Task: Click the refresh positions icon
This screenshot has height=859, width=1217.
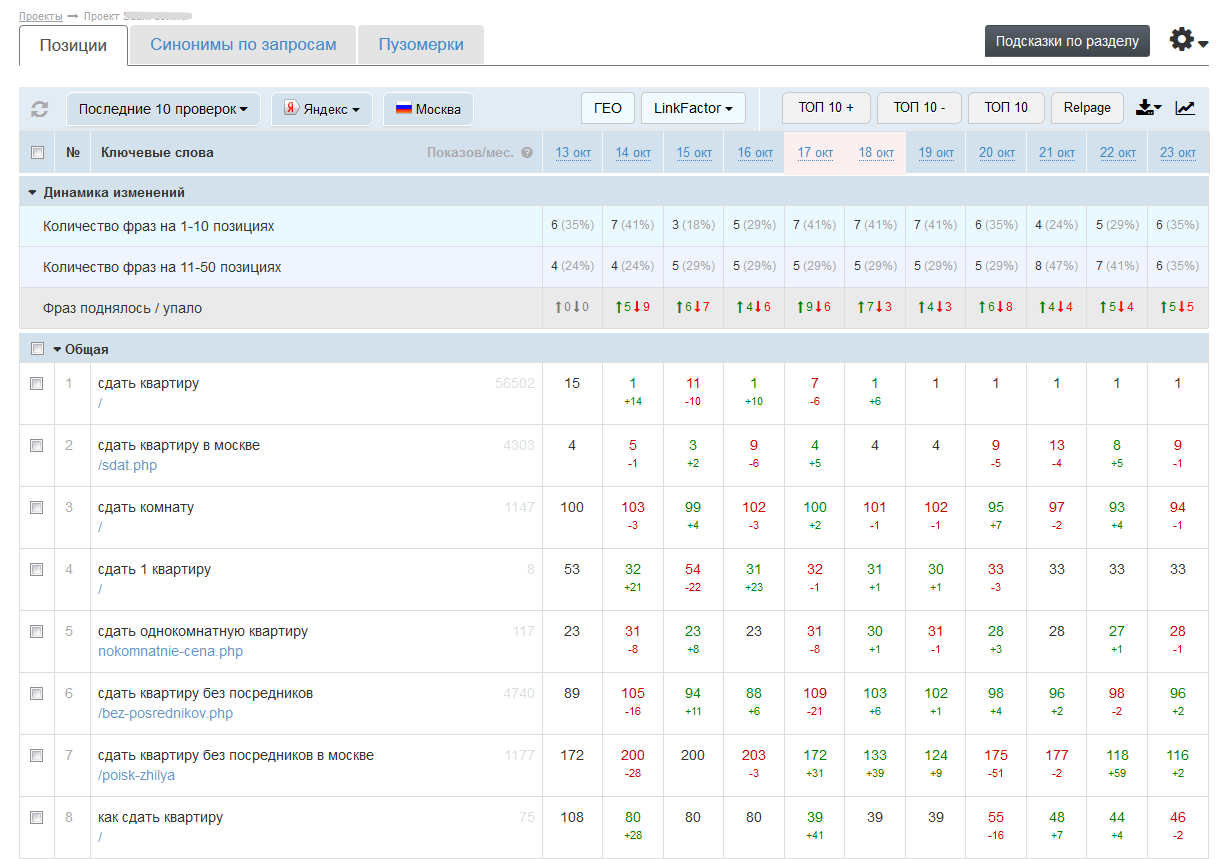Action: pos(40,109)
